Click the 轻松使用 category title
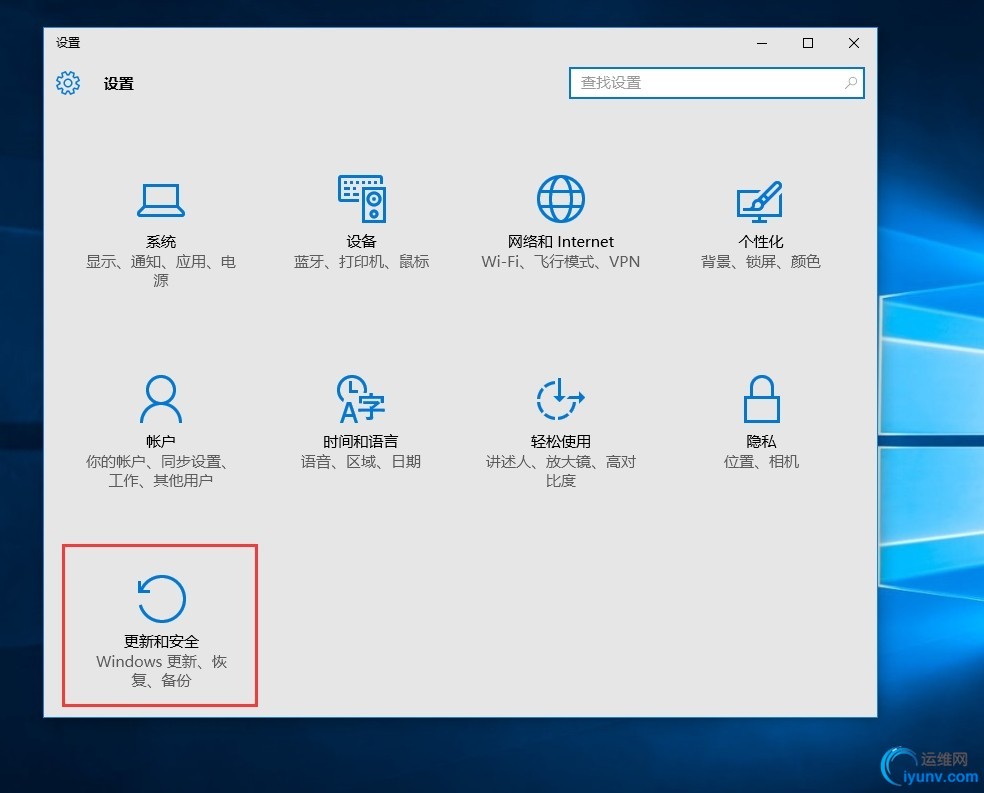Viewport: 984px width, 793px height. coord(560,441)
